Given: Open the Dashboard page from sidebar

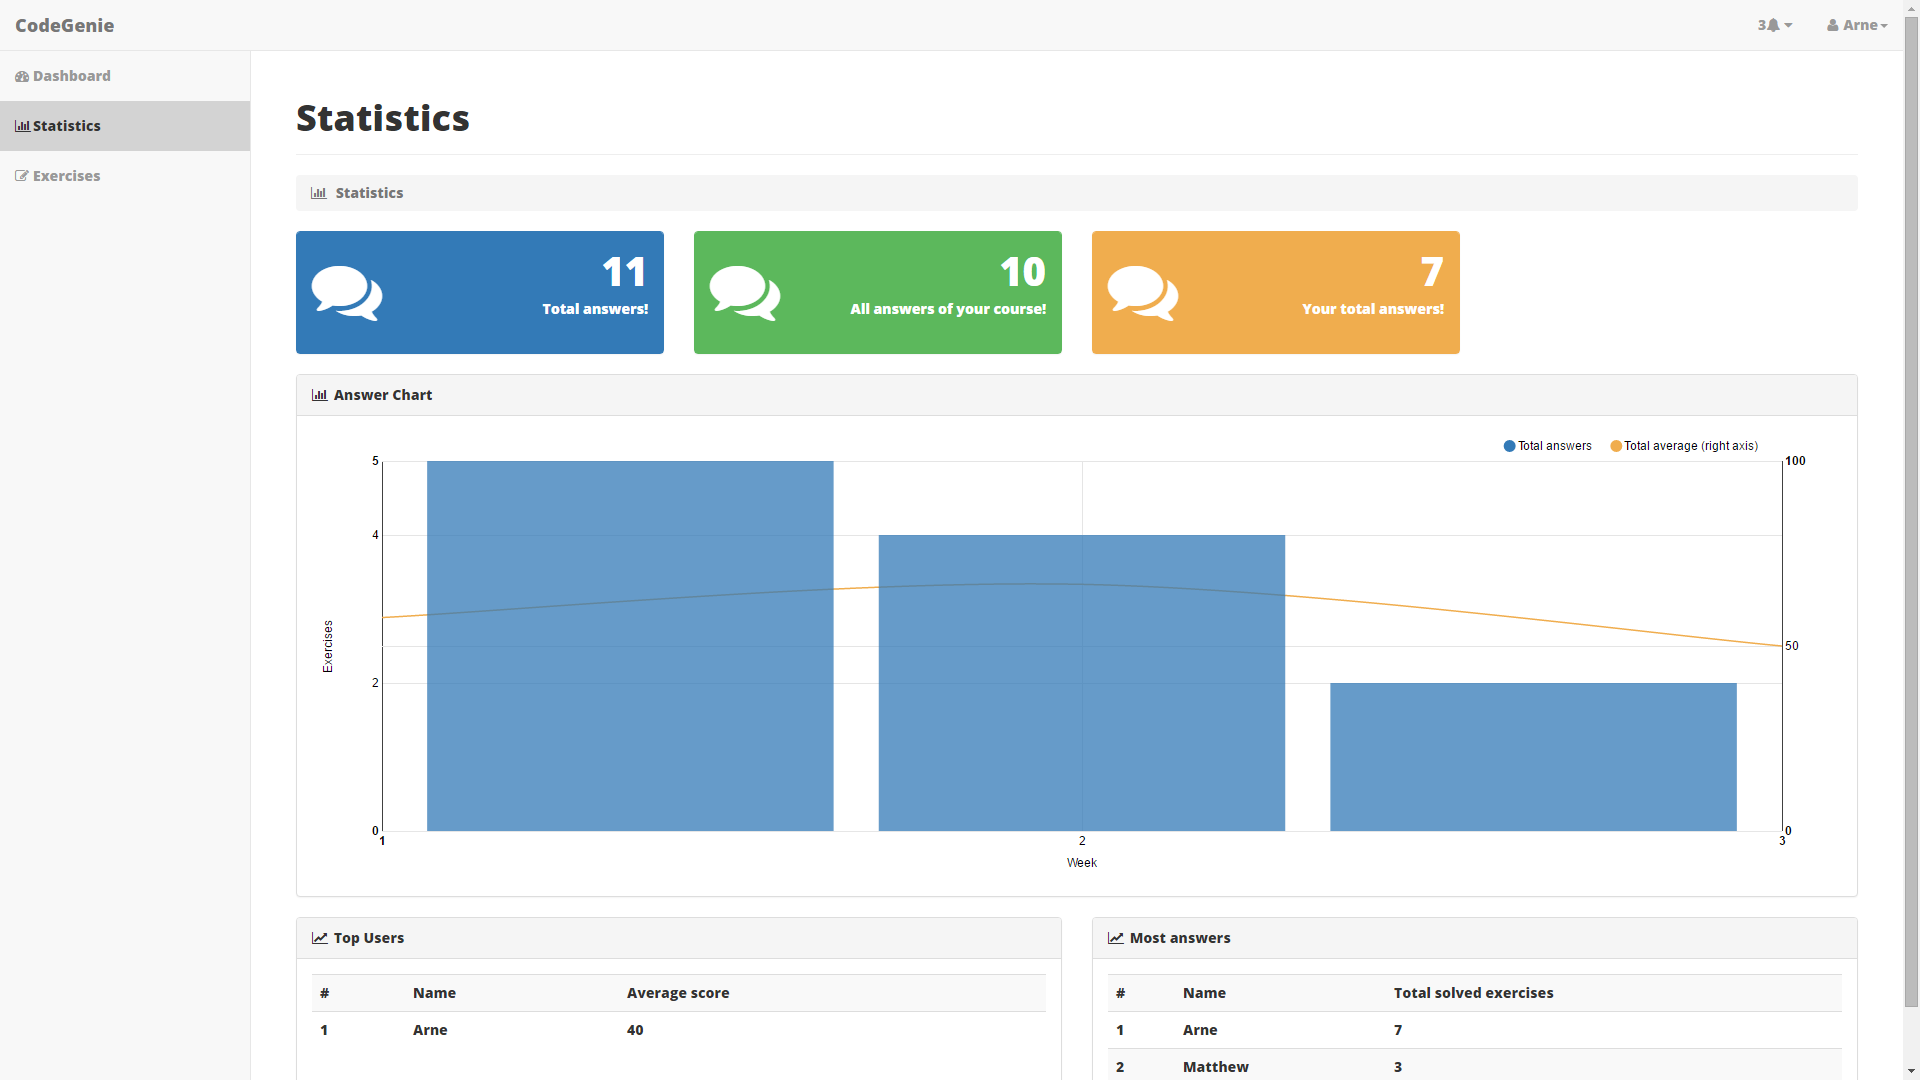Looking at the screenshot, I should click(x=71, y=76).
